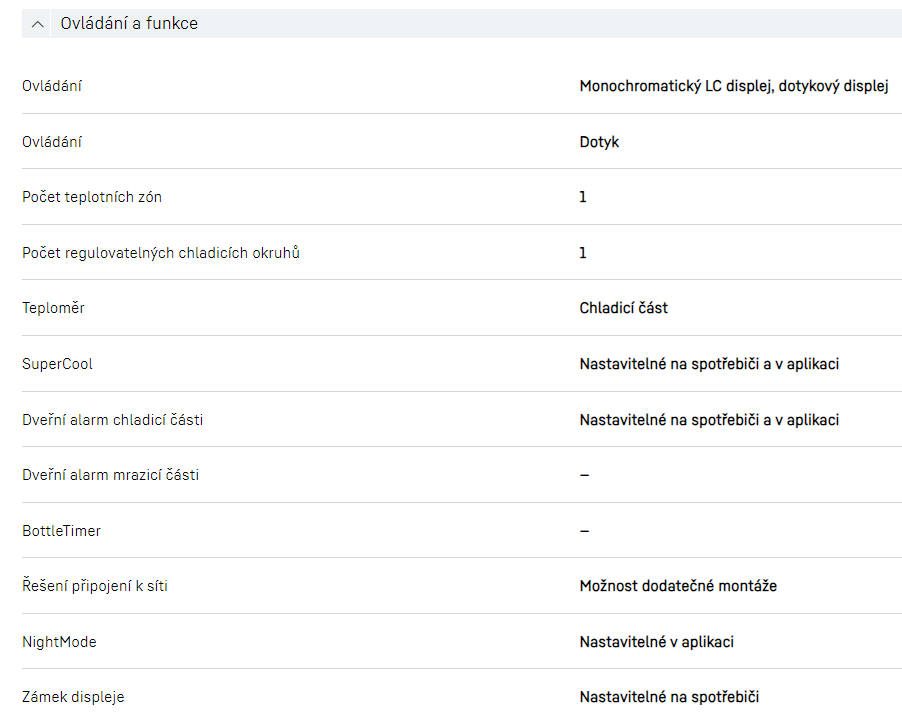Click the Ovládání a funkce section heading
902x717 pixels.
point(129,24)
